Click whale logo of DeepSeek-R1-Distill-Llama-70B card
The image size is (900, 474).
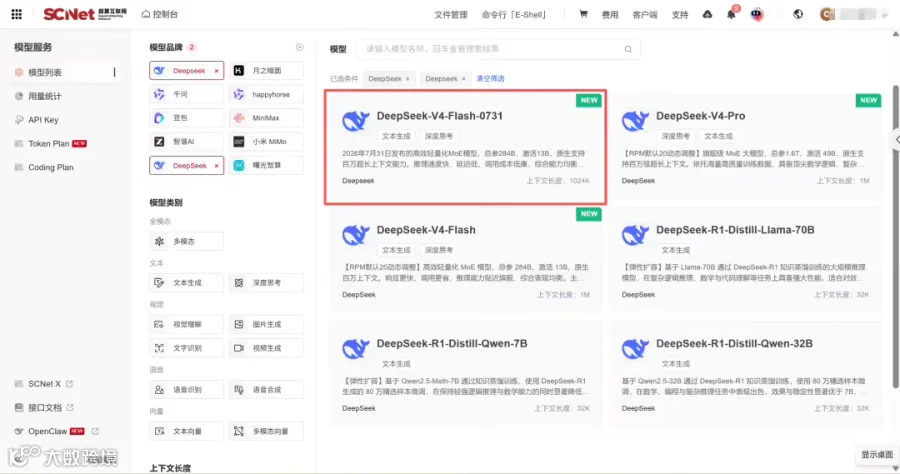click(635, 235)
